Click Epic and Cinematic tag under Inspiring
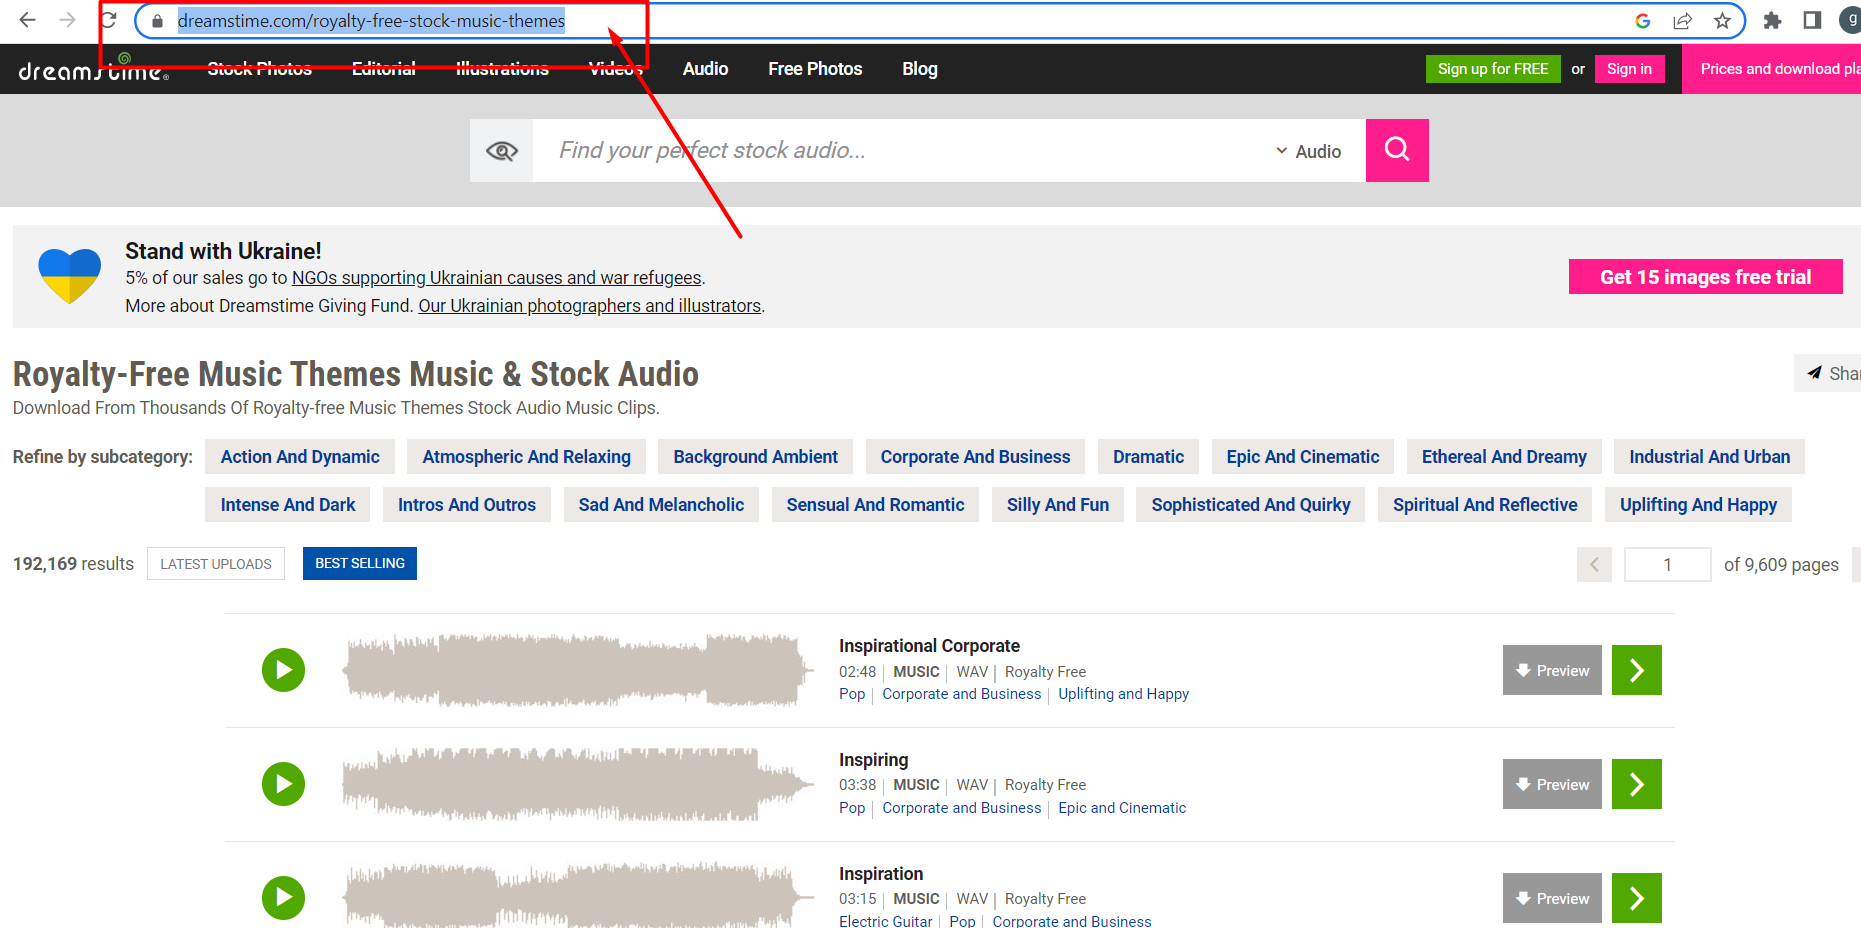 (x=1122, y=808)
